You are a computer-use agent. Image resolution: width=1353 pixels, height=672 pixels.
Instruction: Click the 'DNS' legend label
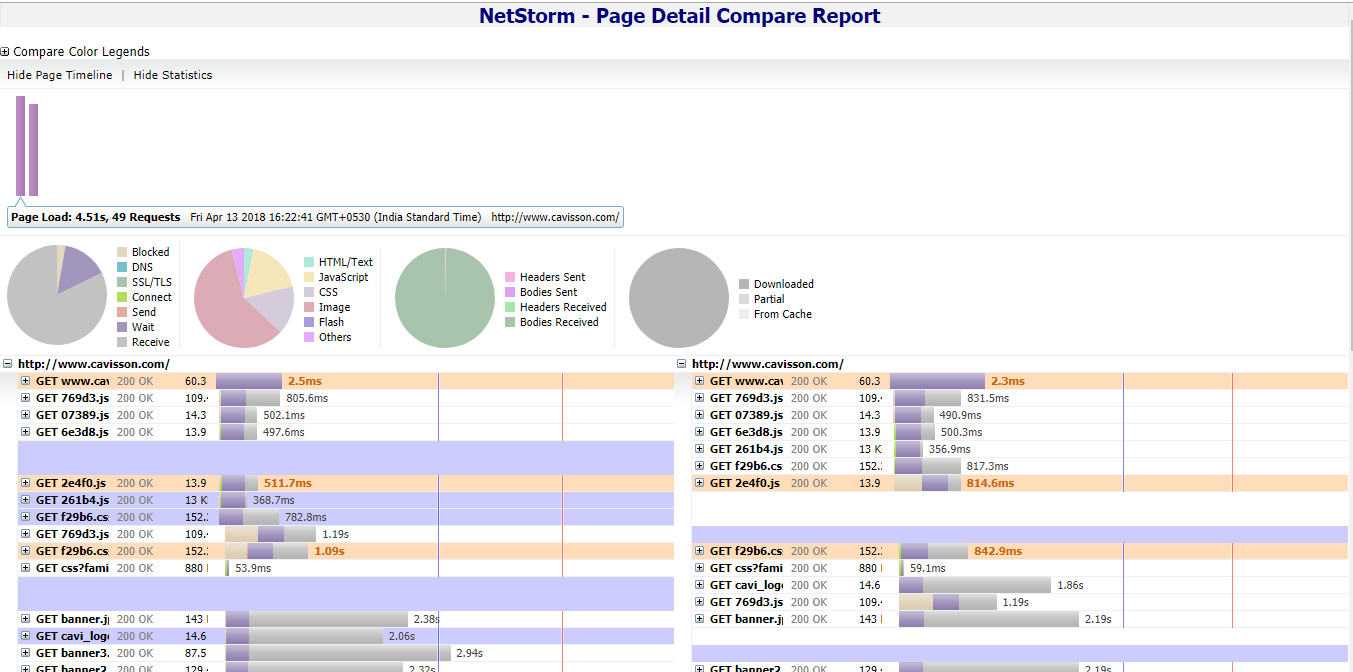coord(143,267)
